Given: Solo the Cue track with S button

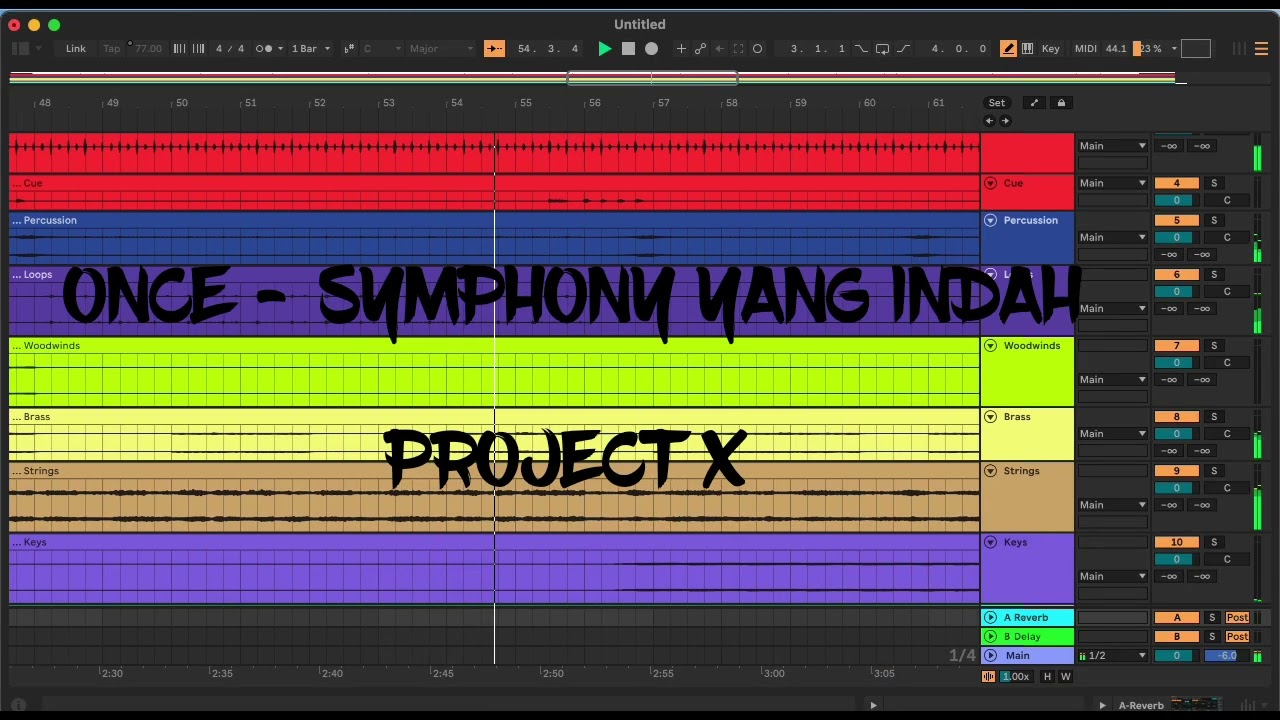Looking at the screenshot, I should point(1214,183).
